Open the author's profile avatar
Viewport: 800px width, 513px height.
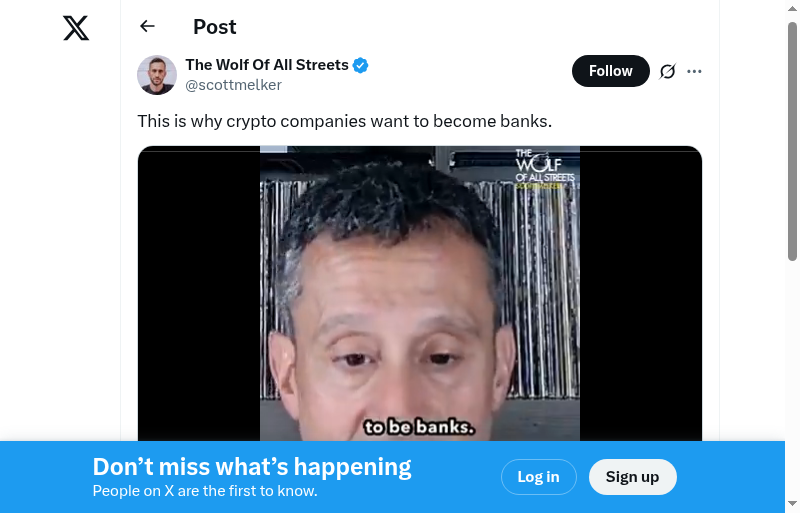pos(157,75)
